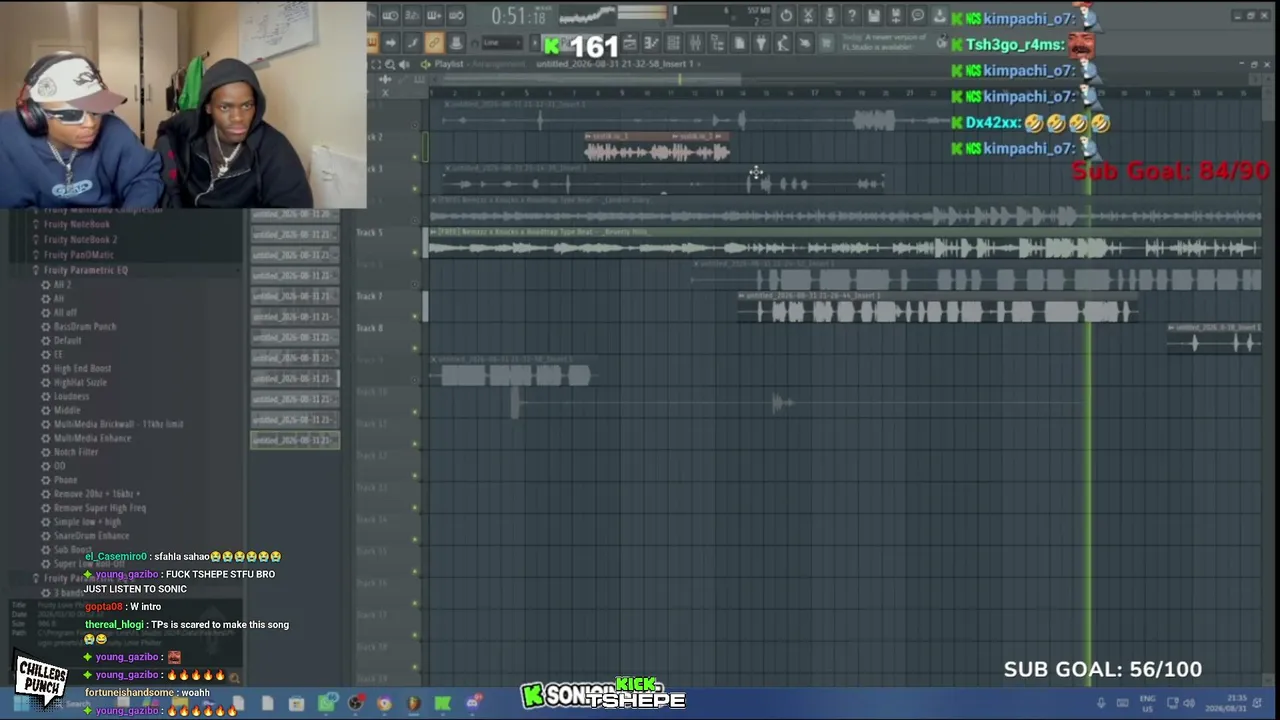Open the untitled_2026-08-31 21-32-58_Insert 1 breadcrumb
Image resolution: width=1280 pixels, height=720 pixels.
coord(615,64)
